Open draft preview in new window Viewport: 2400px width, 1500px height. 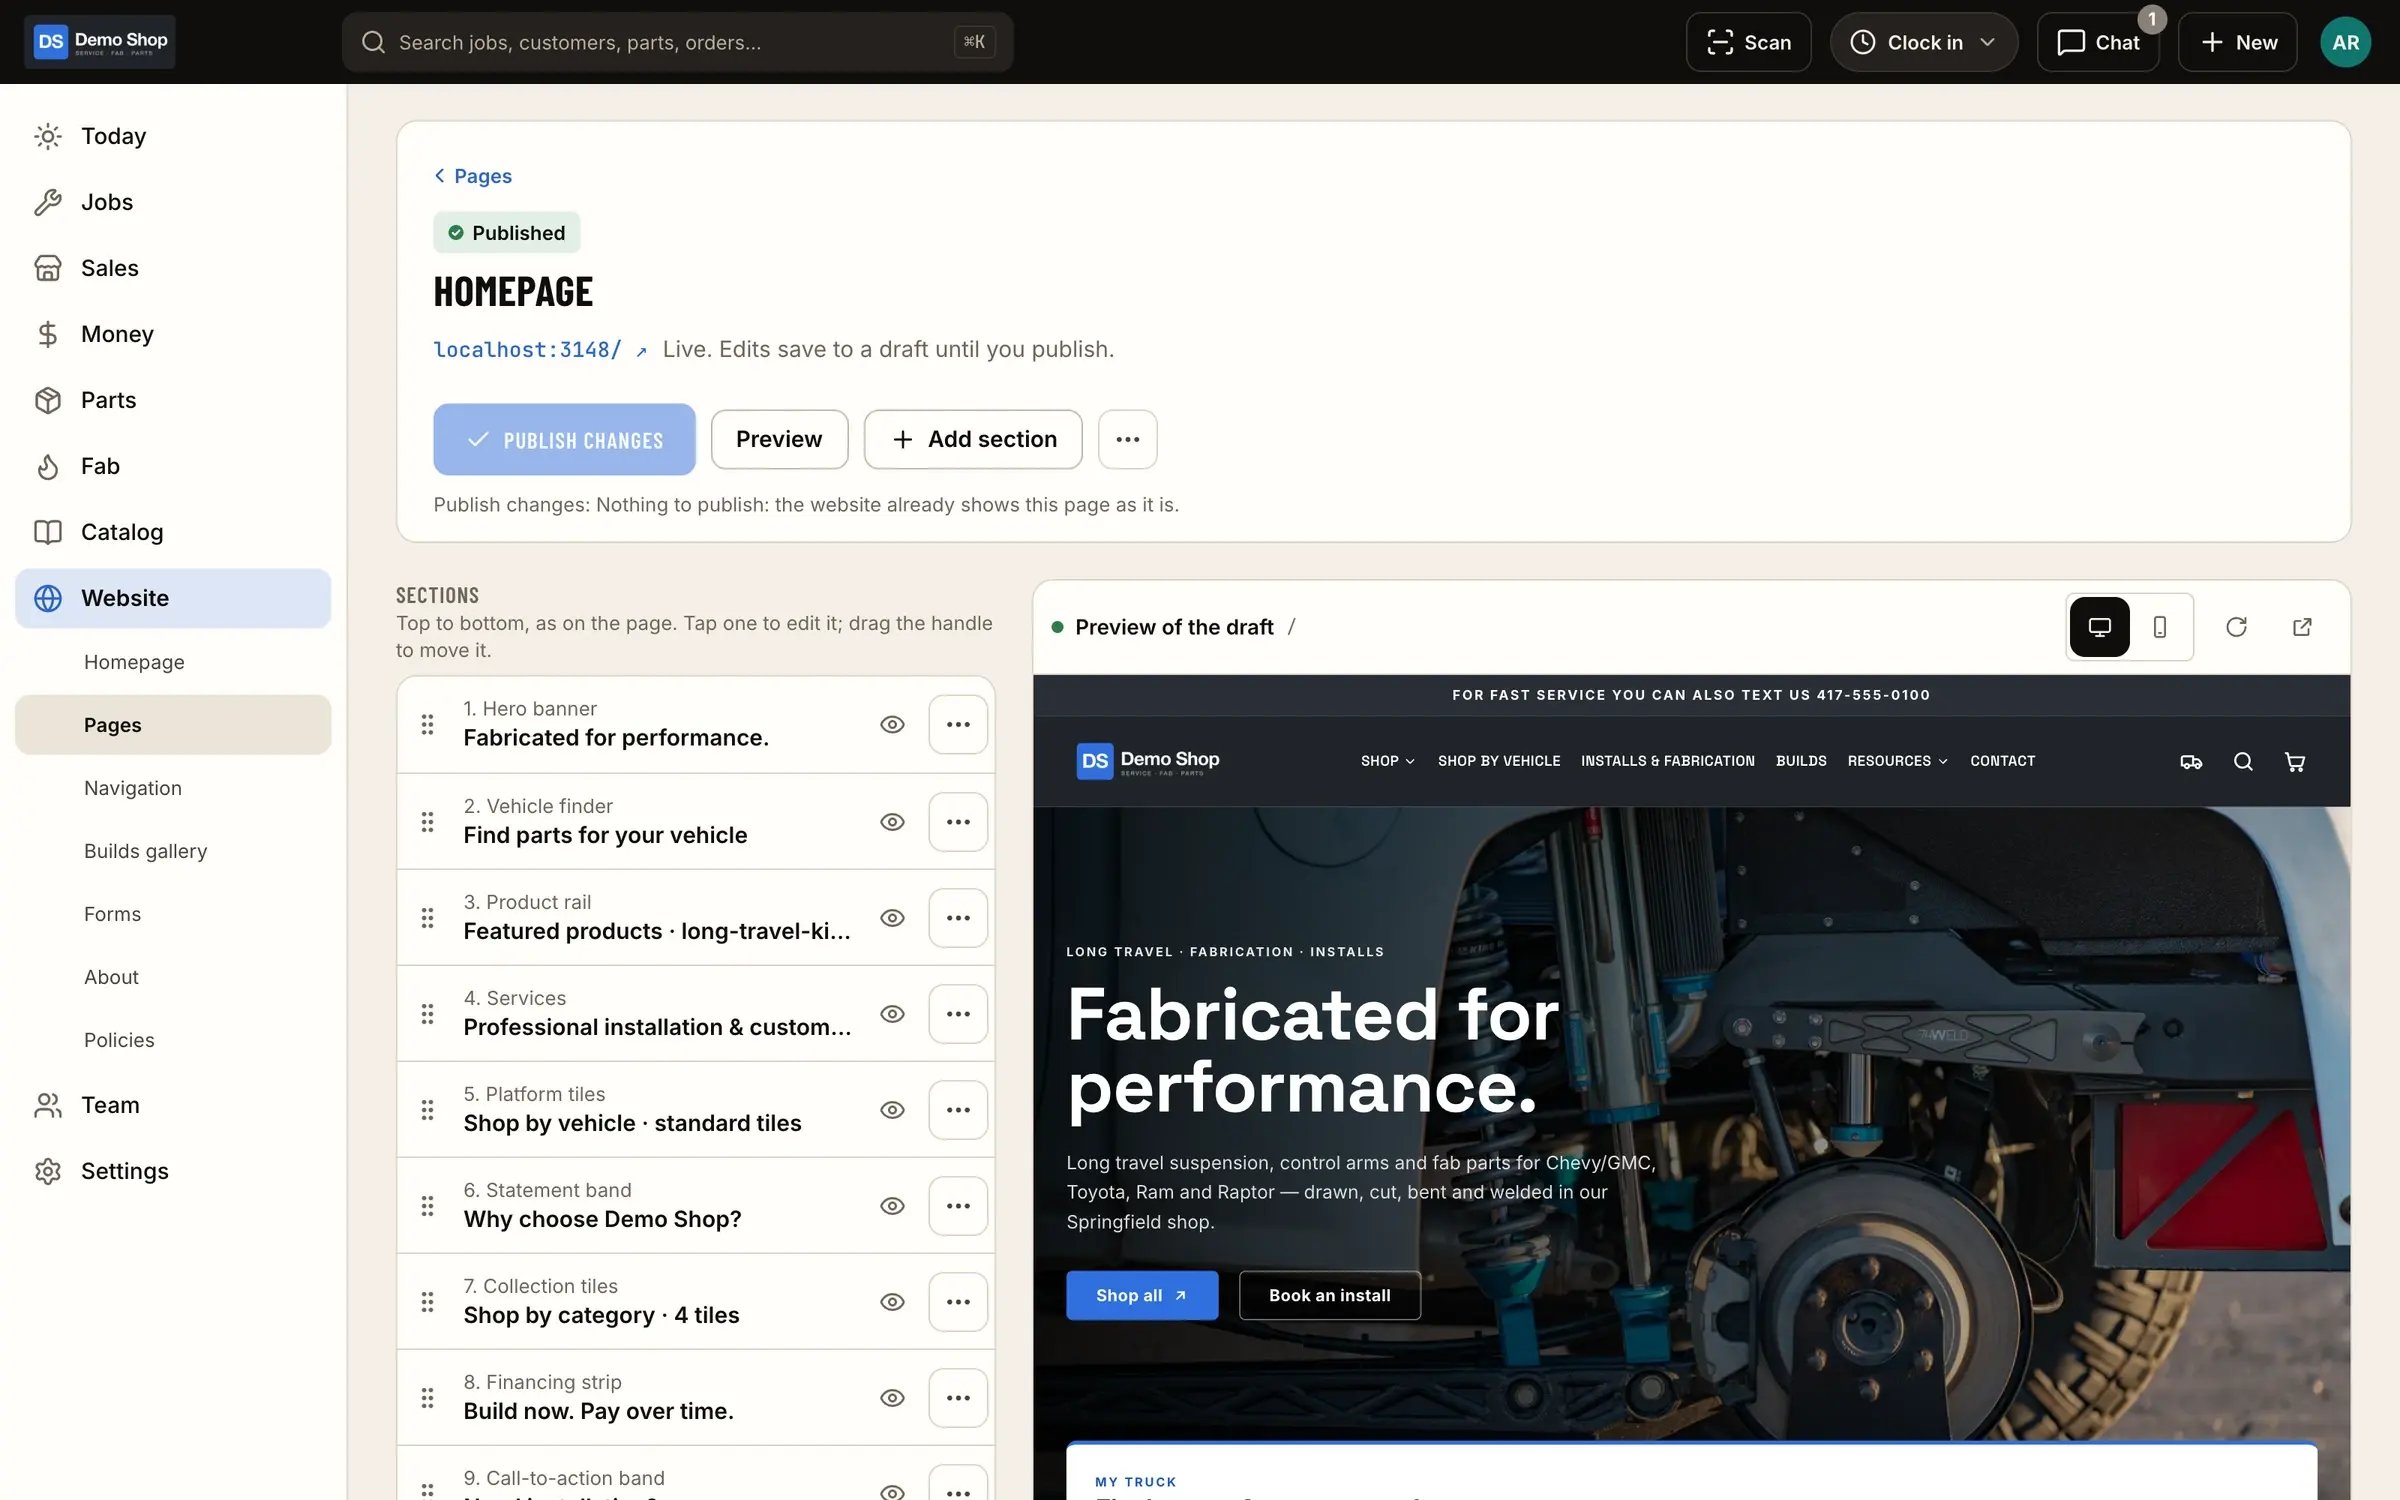click(x=2302, y=627)
